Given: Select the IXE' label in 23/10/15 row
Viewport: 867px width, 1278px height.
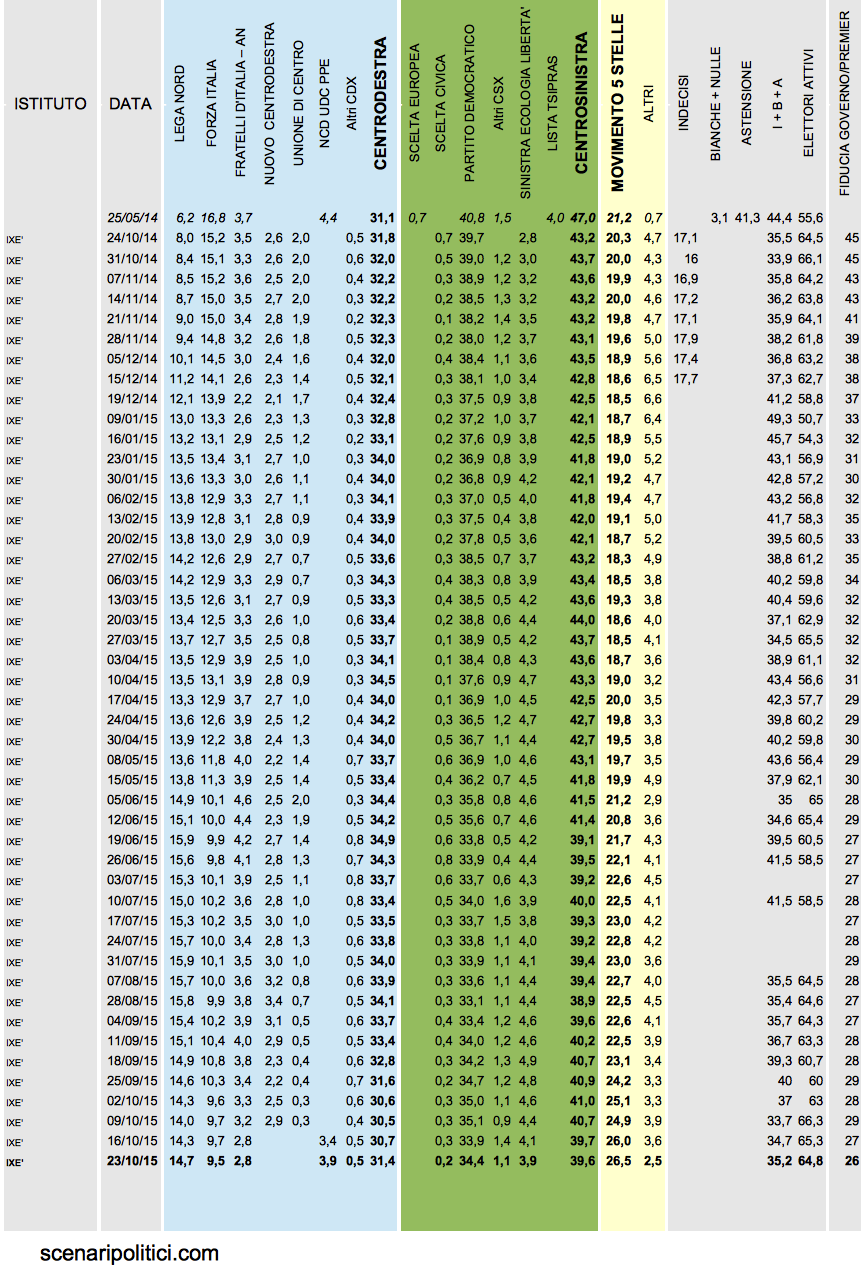Looking at the screenshot, I should click(x=13, y=1162).
